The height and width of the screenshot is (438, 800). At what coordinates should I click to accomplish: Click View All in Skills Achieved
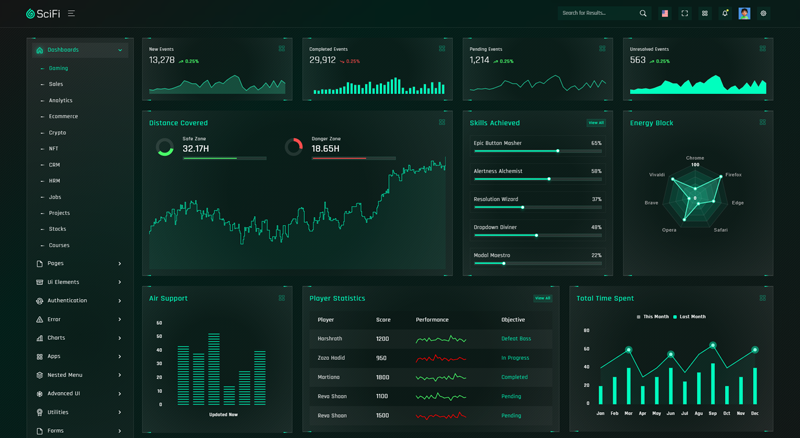coord(596,123)
